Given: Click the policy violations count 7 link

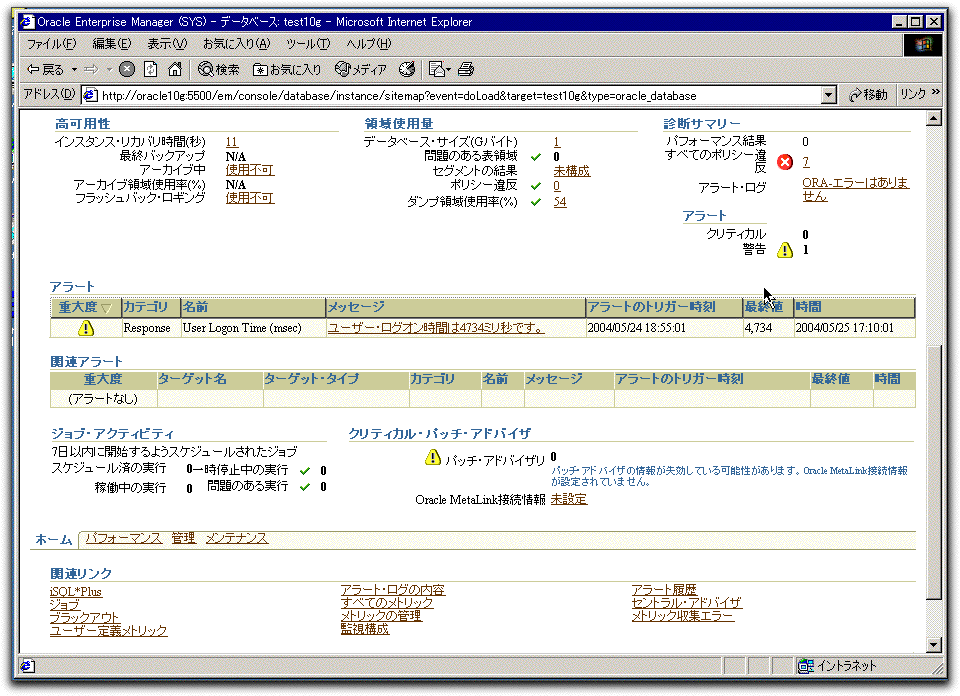Looking at the screenshot, I should coord(806,162).
